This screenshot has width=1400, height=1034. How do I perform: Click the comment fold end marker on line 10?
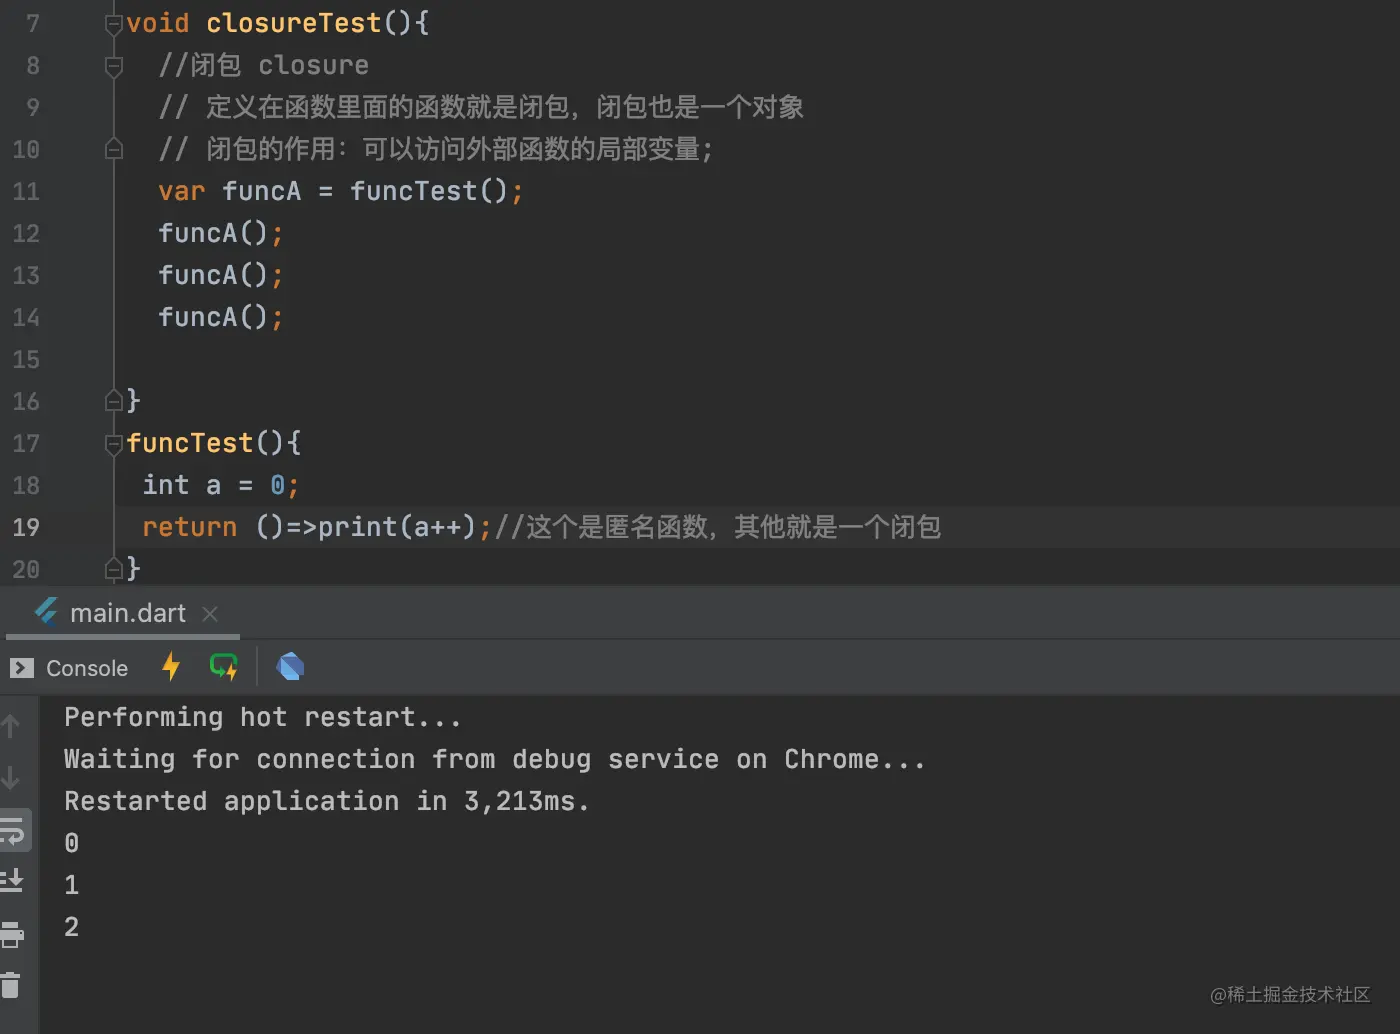(114, 150)
